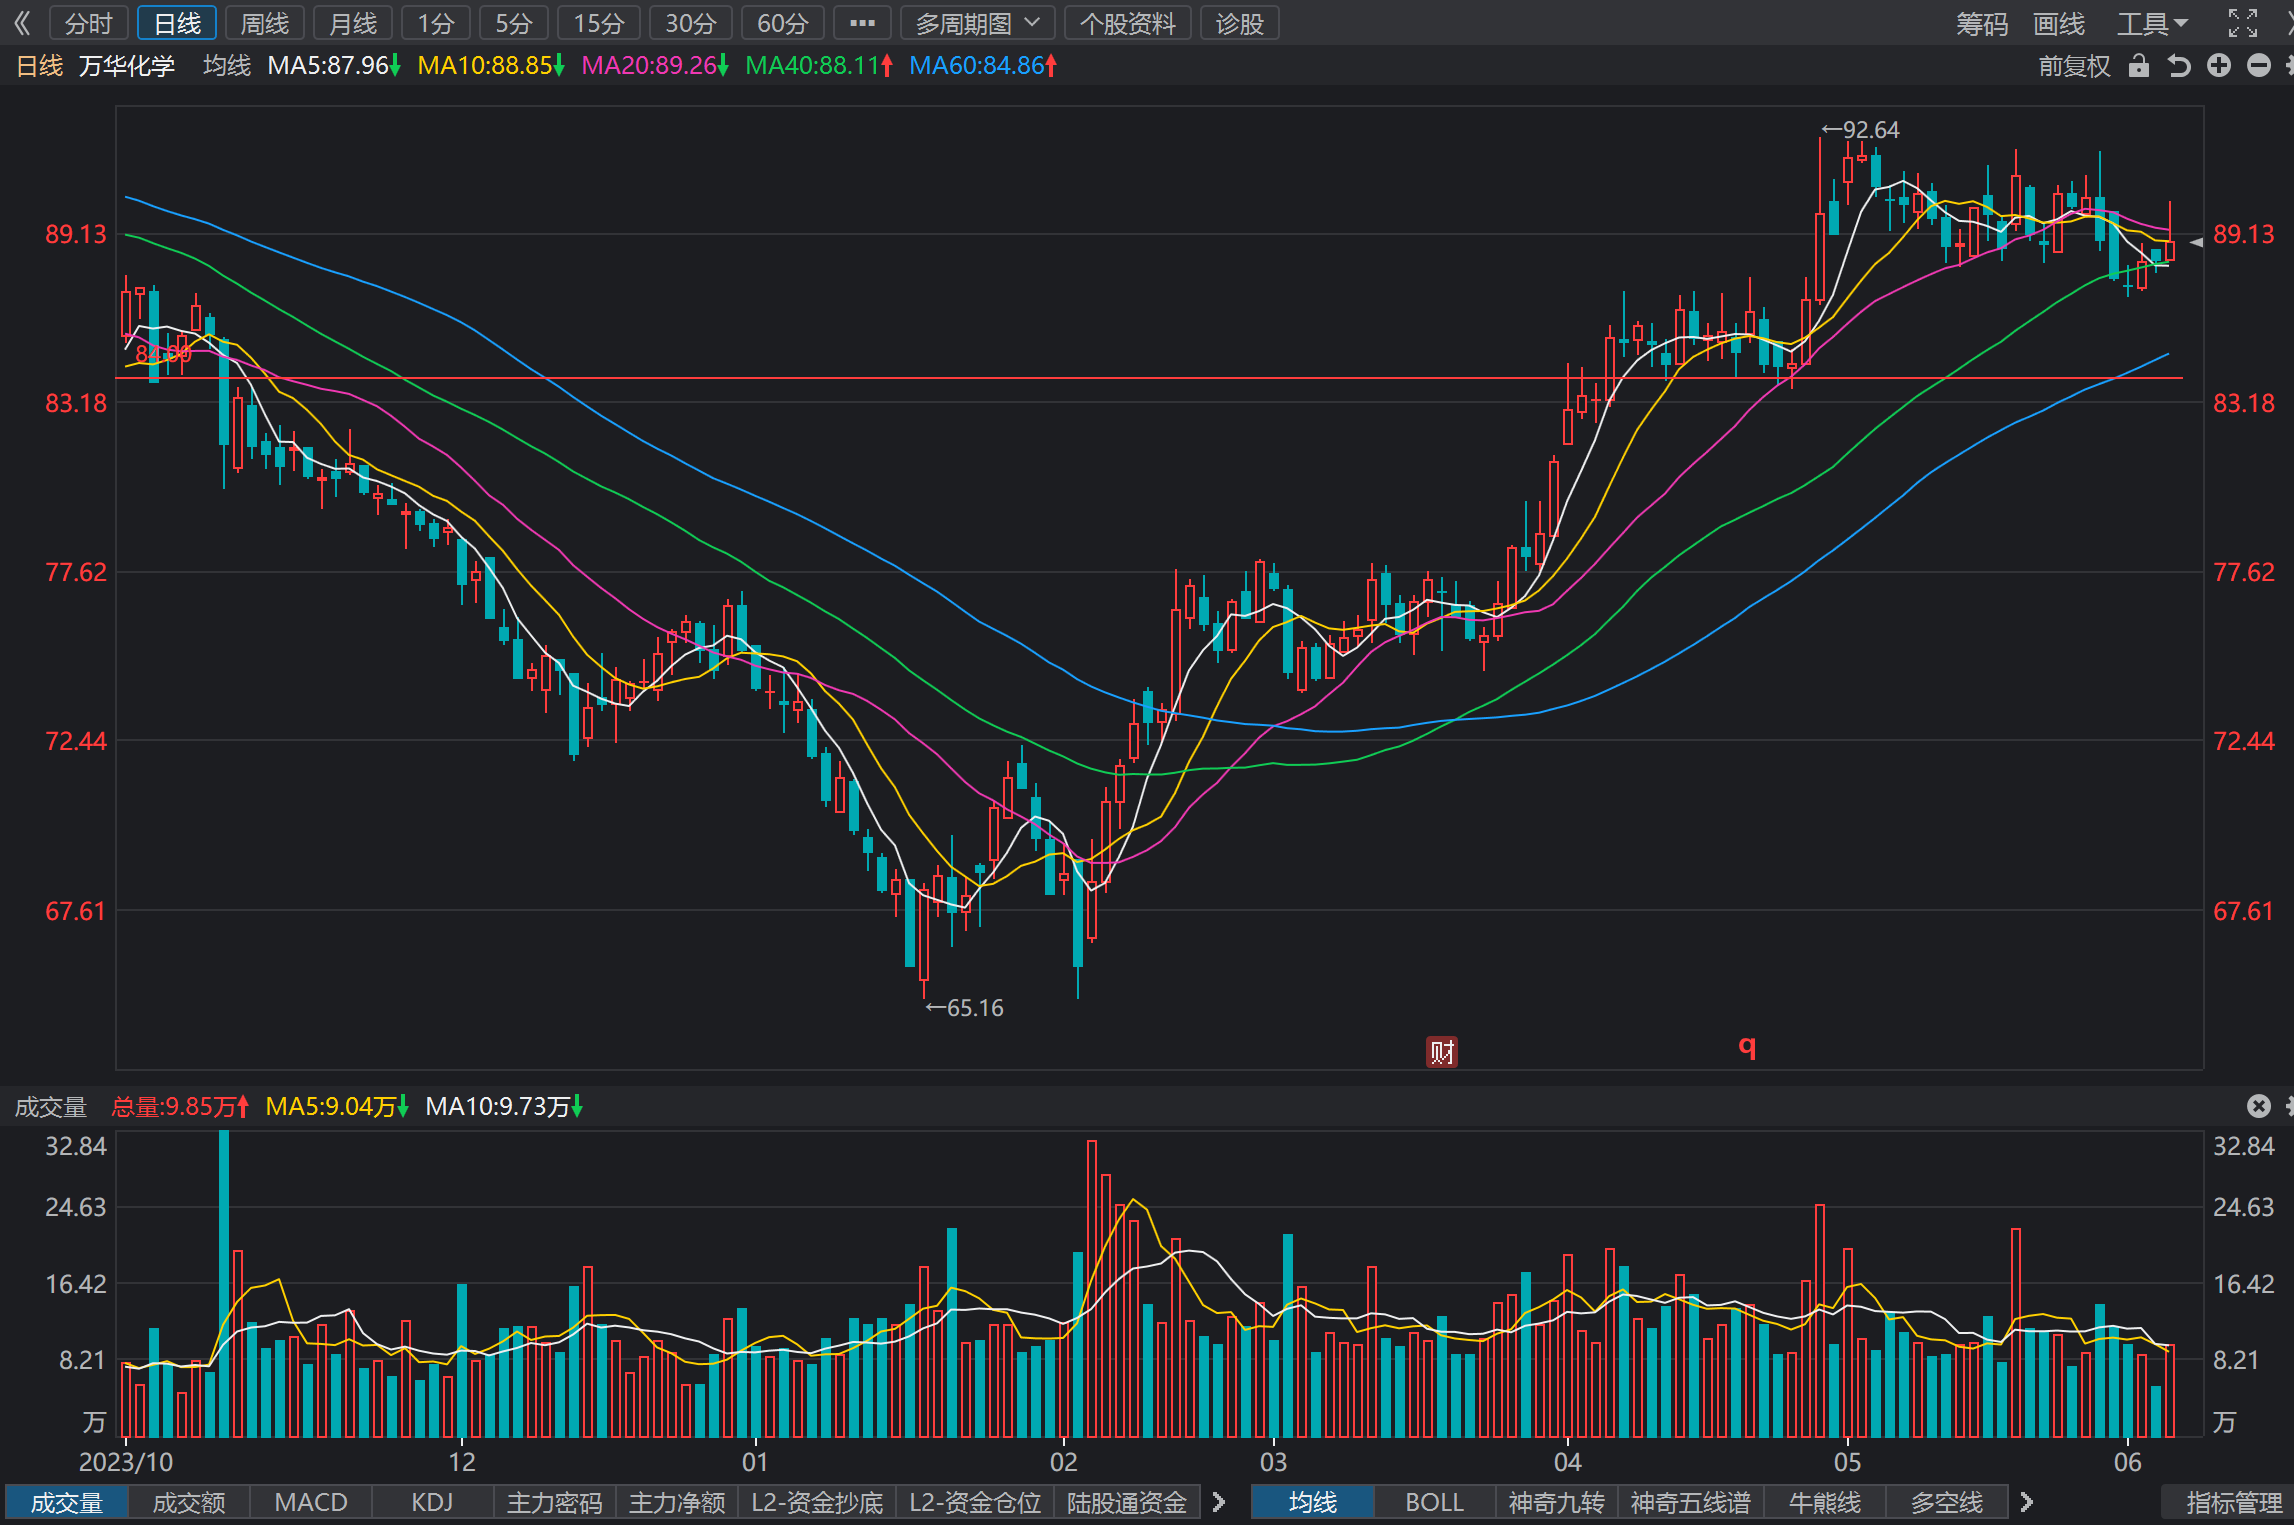Click the 财 marker on the chart
The image size is (2294, 1525).
1441,1051
